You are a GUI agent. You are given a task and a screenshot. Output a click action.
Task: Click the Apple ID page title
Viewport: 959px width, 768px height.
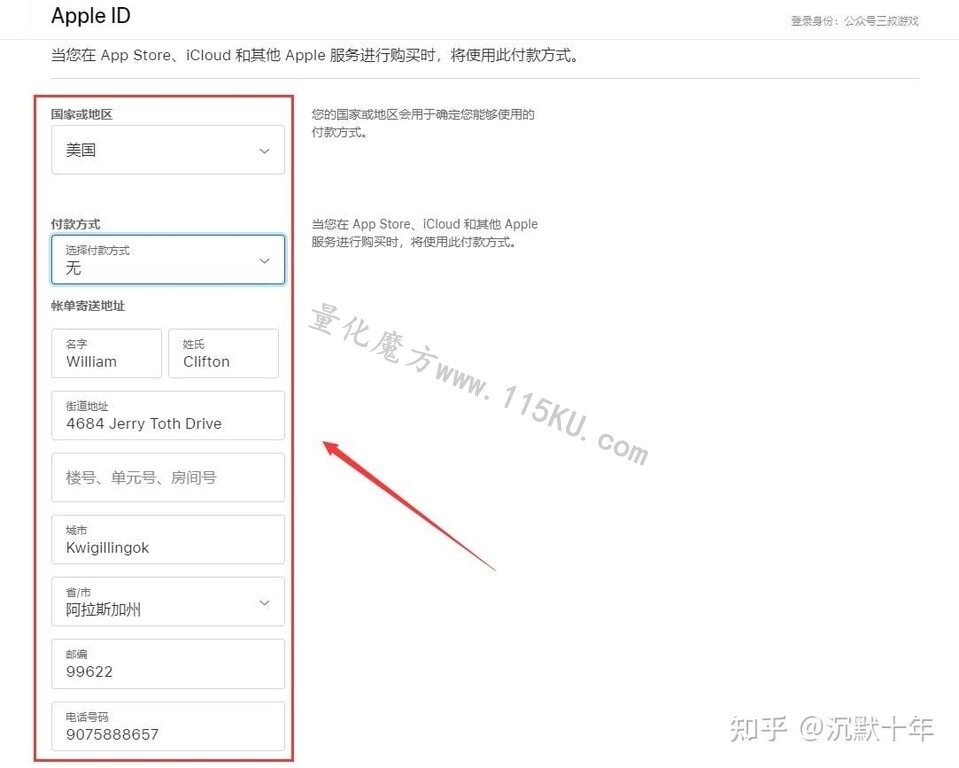(x=91, y=16)
